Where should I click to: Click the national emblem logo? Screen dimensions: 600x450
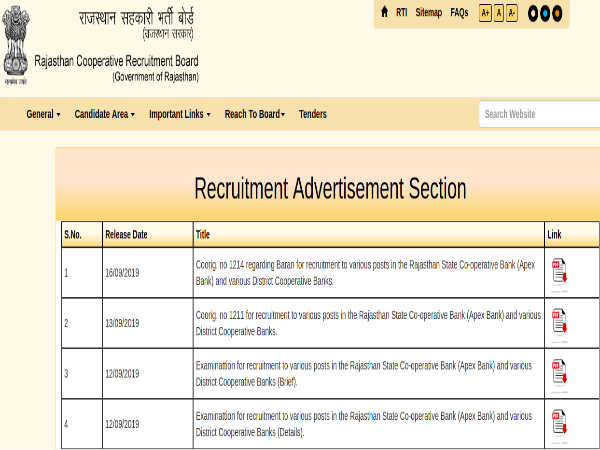16,42
